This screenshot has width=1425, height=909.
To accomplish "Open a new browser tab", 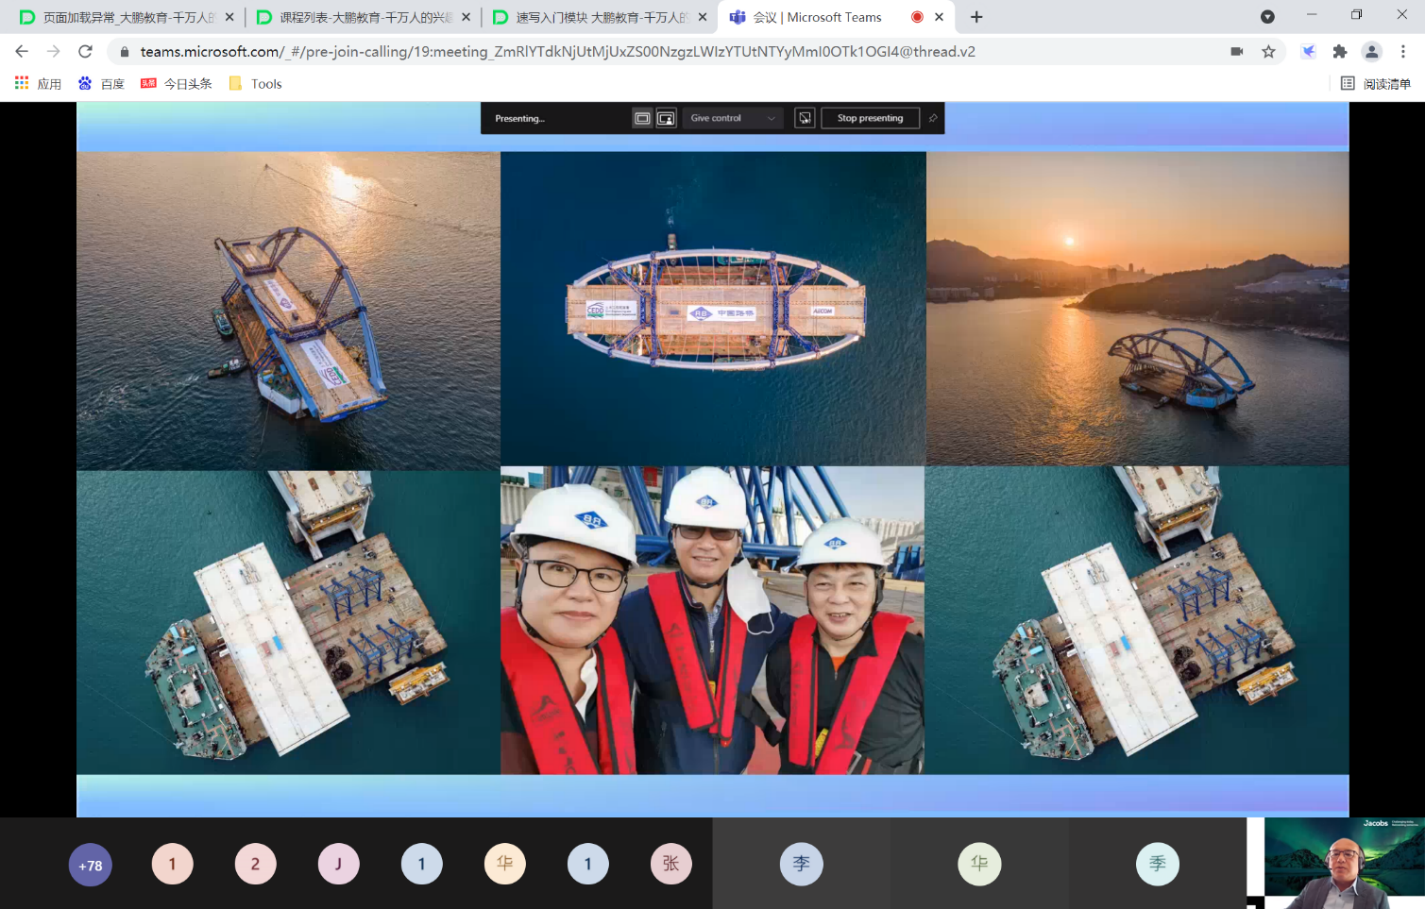I will [976, 17].
